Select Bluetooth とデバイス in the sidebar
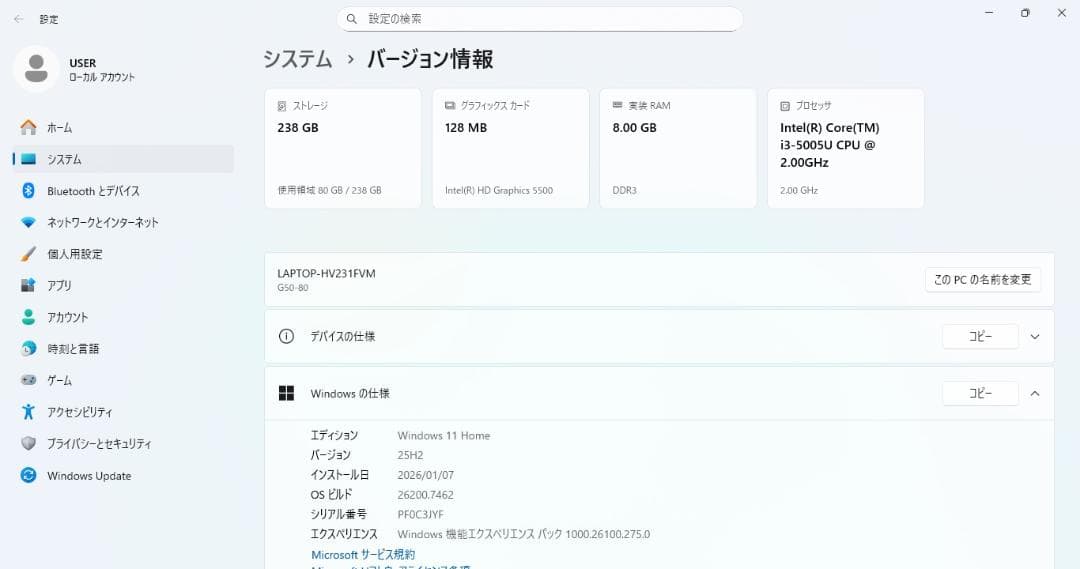 (123, 191)
